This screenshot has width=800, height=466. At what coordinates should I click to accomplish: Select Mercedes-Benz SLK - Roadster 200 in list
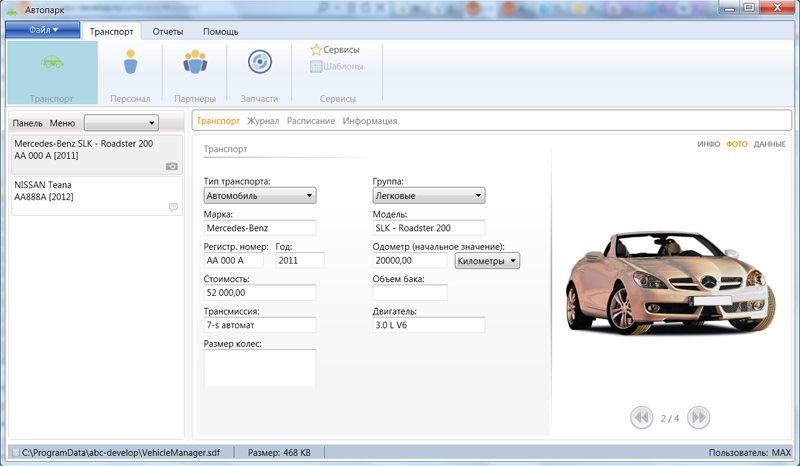(97, 154)
